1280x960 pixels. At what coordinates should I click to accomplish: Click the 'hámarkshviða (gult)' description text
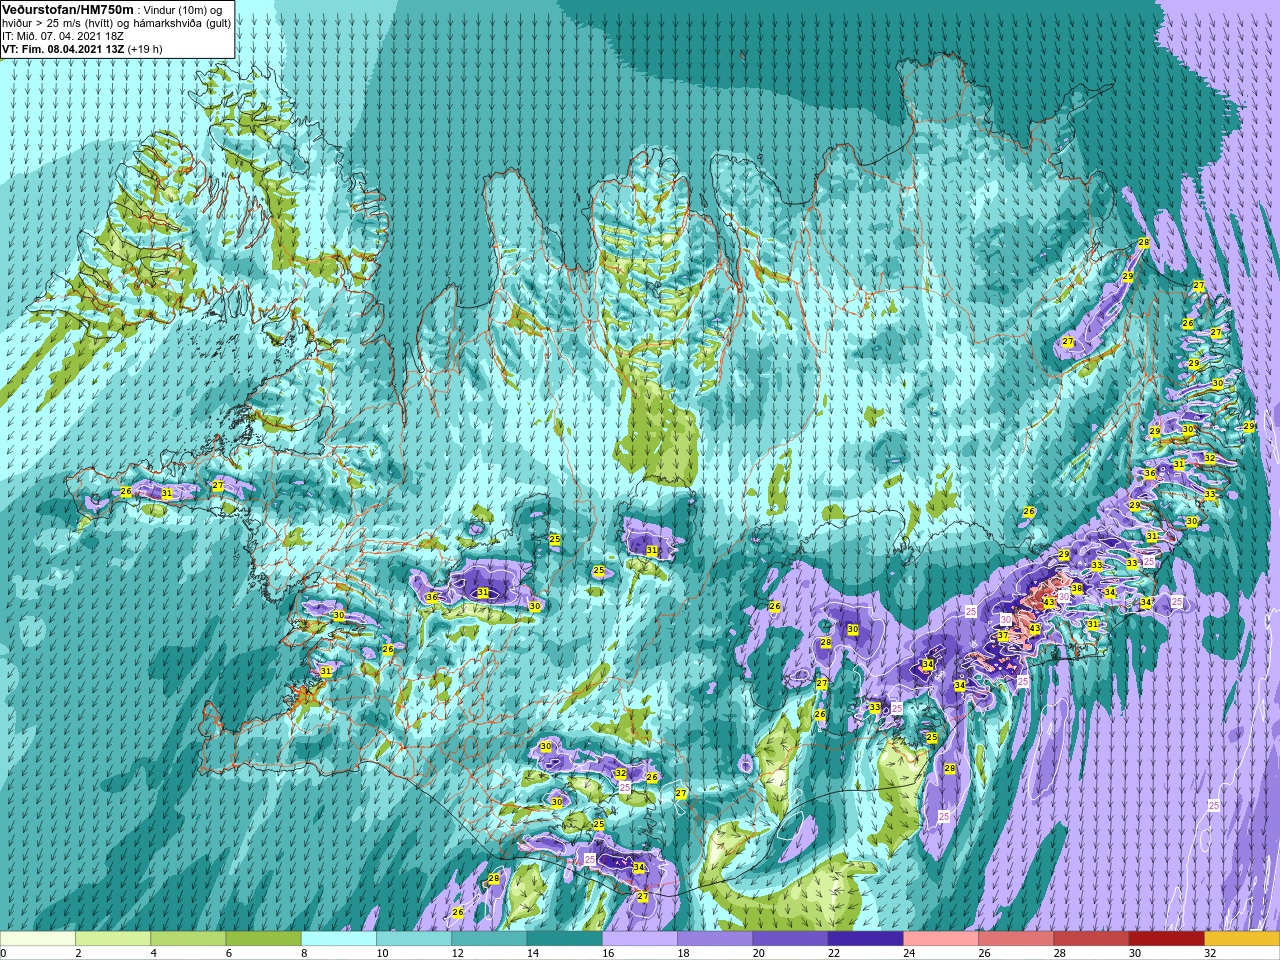181,23
